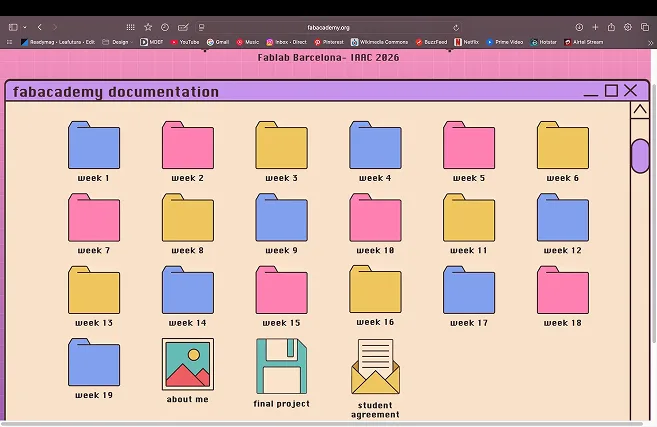Open the week 8 folder

click(x=188, y=217)
